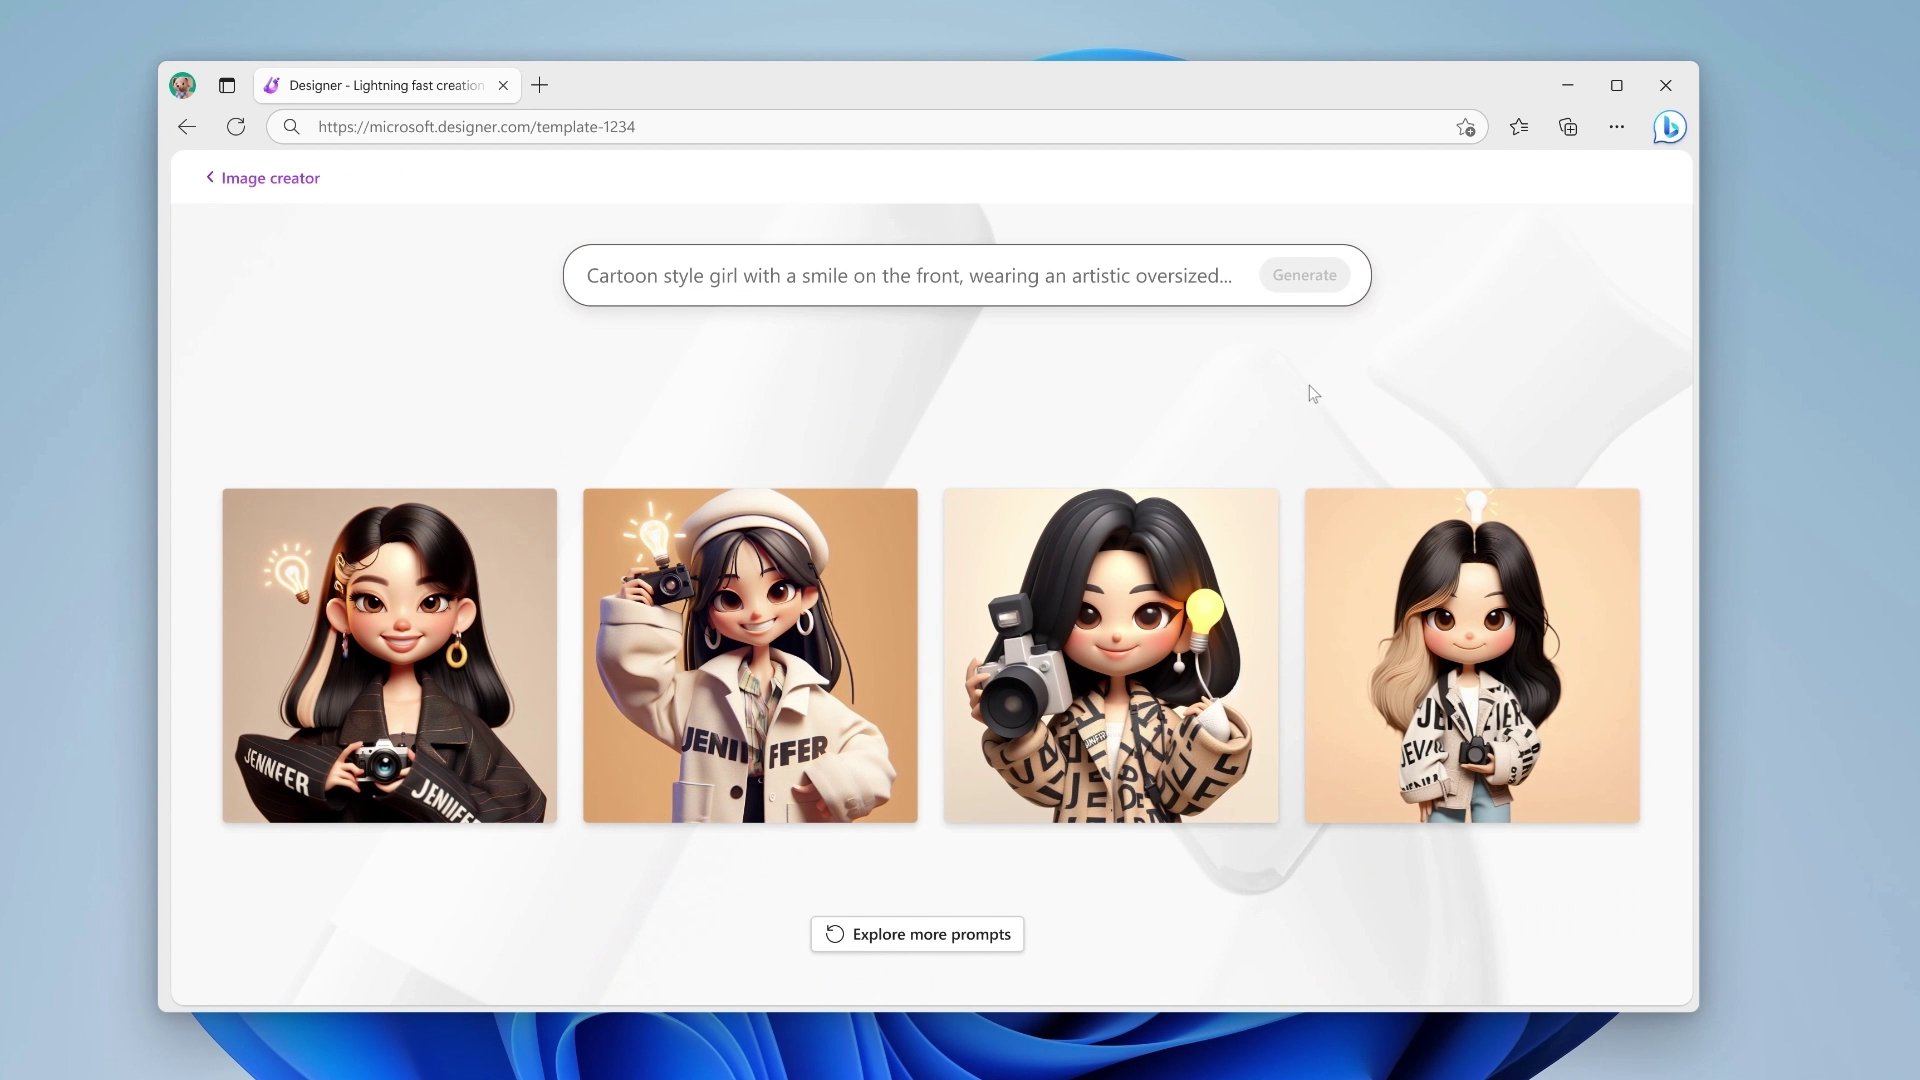Click the browser address bar
The height and width of the screenshot is (1080, 1920).
coord(870,125)
